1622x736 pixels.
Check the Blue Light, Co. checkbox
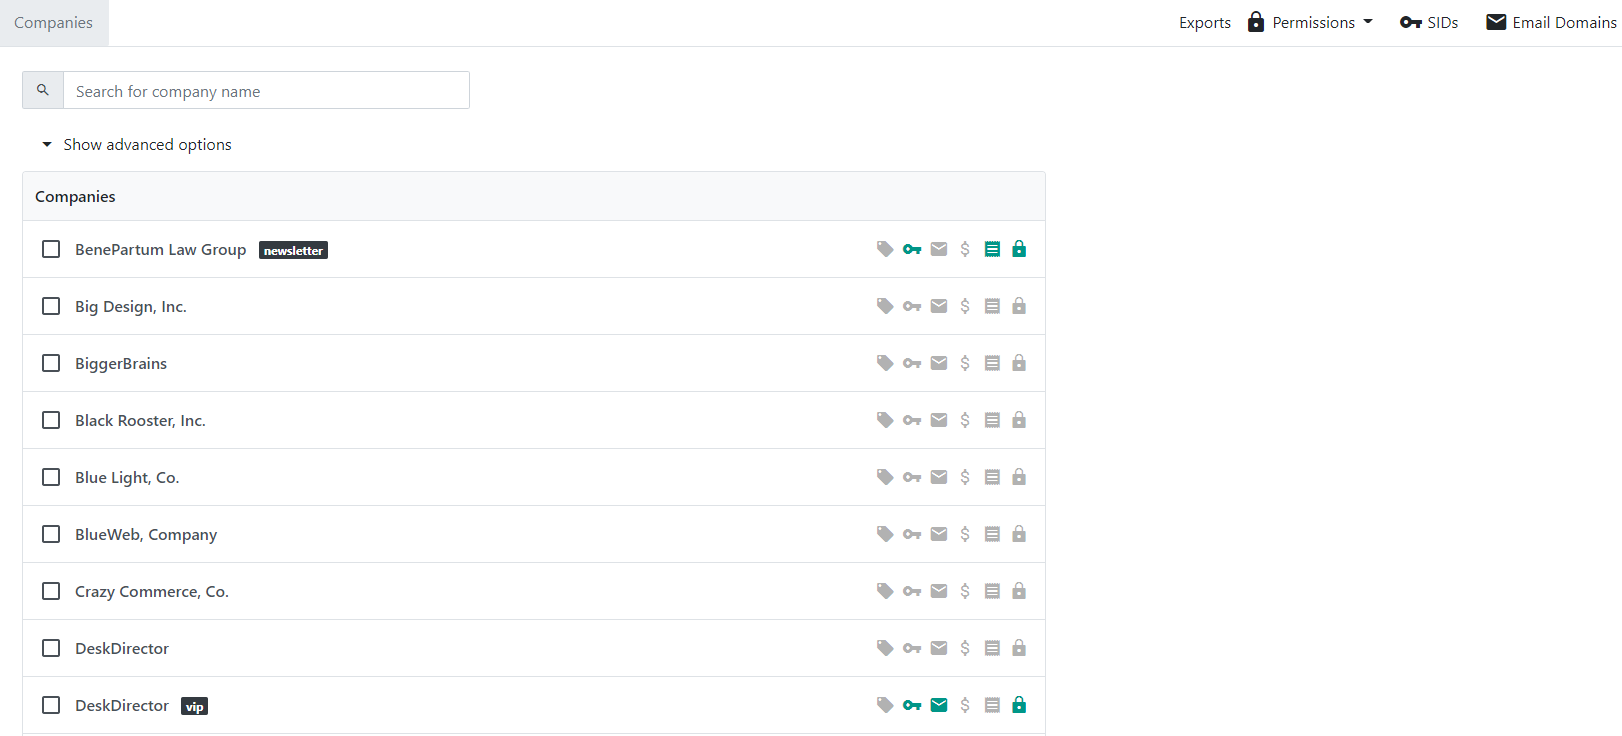51,477
